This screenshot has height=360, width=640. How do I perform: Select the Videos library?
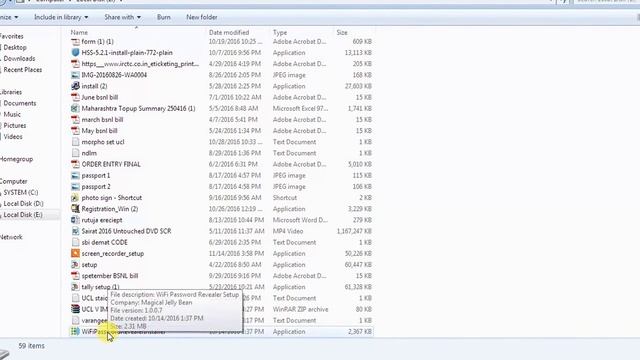tap(13, 137)
